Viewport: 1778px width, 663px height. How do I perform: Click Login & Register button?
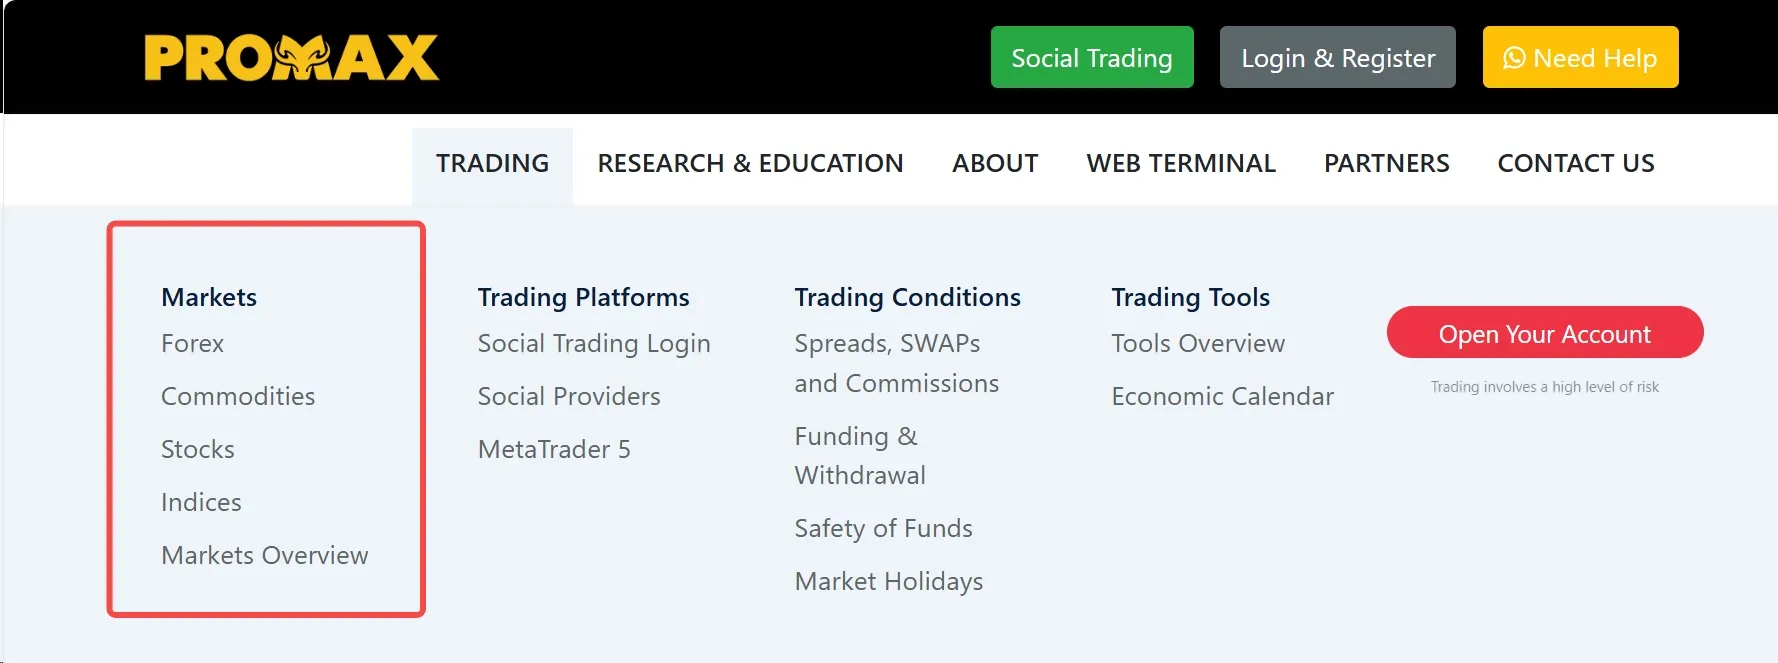(x=1338, y=57)
